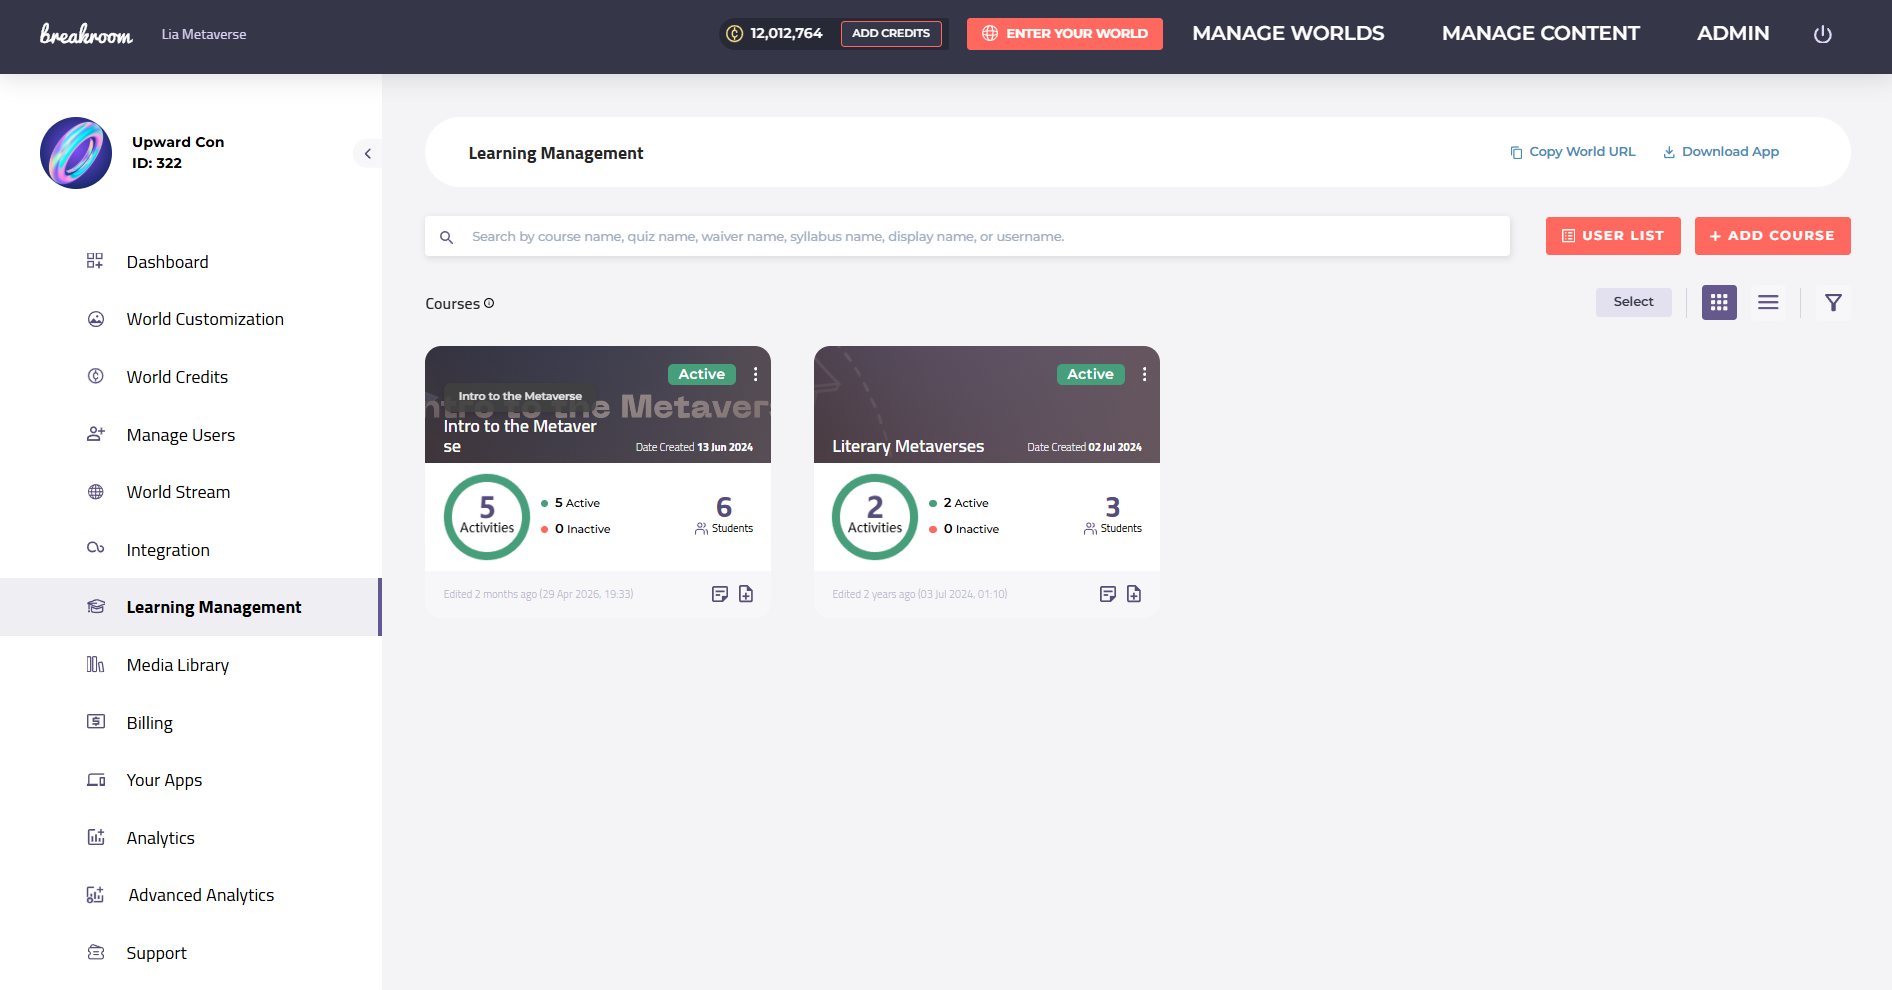Click notes icon on Intro to the Metaverse
1892x990 pixels.
720,594
